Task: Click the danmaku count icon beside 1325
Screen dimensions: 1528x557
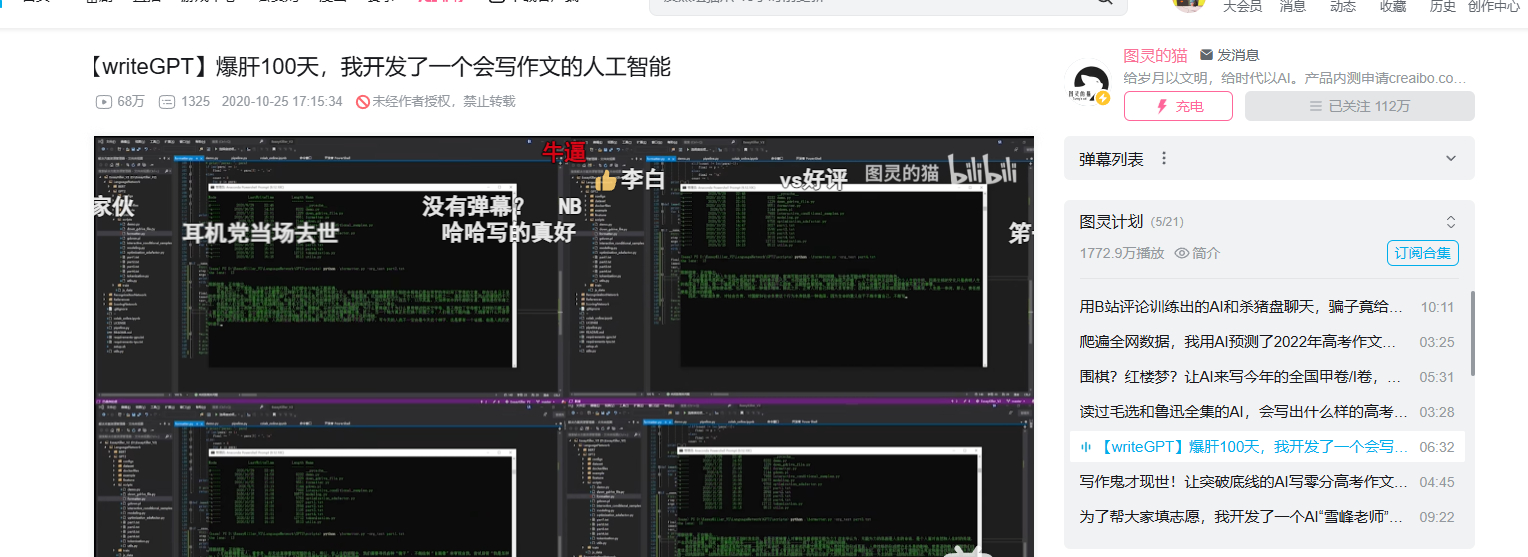Action: 168,101
